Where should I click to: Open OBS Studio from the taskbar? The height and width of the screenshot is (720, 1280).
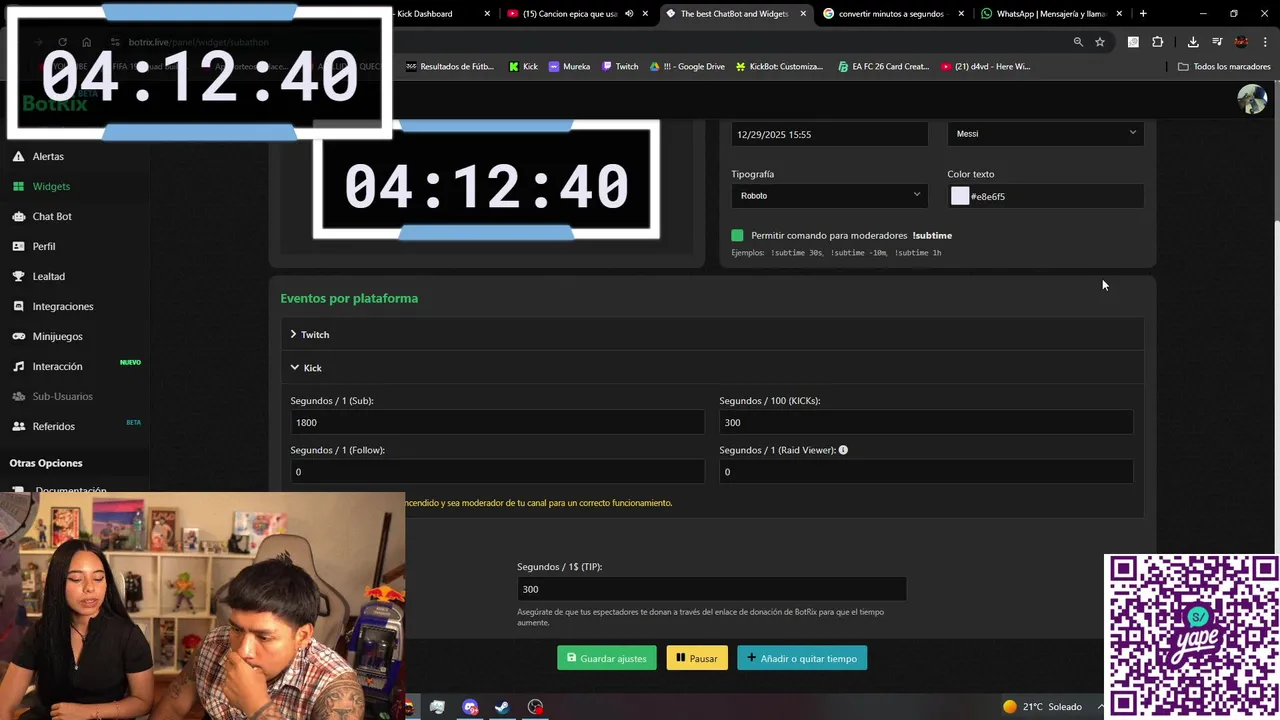click(536, 707)
